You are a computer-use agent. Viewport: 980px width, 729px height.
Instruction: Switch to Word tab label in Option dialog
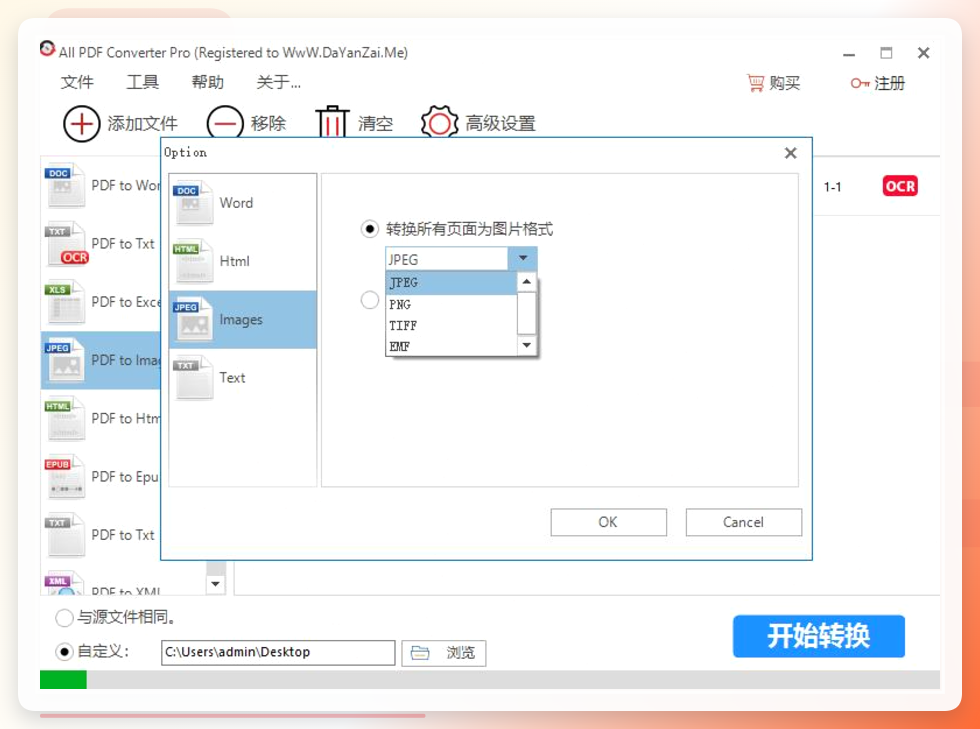coord(236,203)
